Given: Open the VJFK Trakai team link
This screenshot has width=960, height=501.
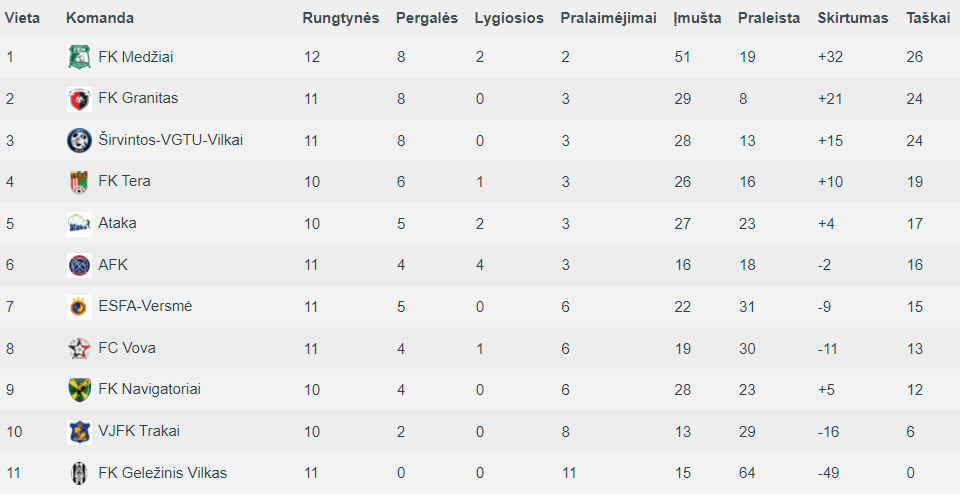Looking at the screenshot, I should [x=139, y=431].
